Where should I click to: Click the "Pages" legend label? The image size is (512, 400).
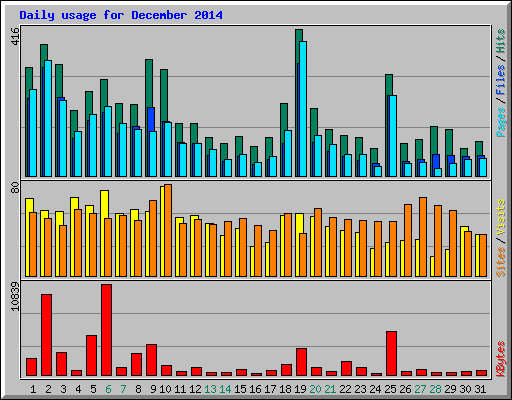[500, 122]
